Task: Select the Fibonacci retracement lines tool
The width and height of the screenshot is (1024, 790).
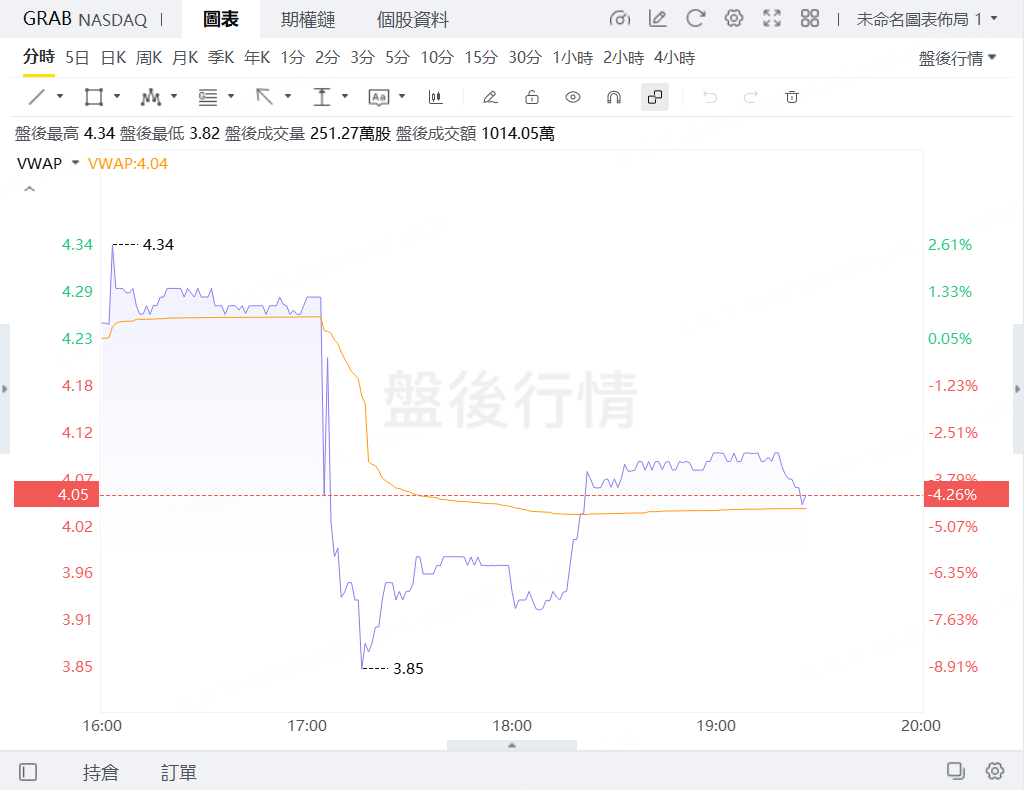Action: click(208, 97)
